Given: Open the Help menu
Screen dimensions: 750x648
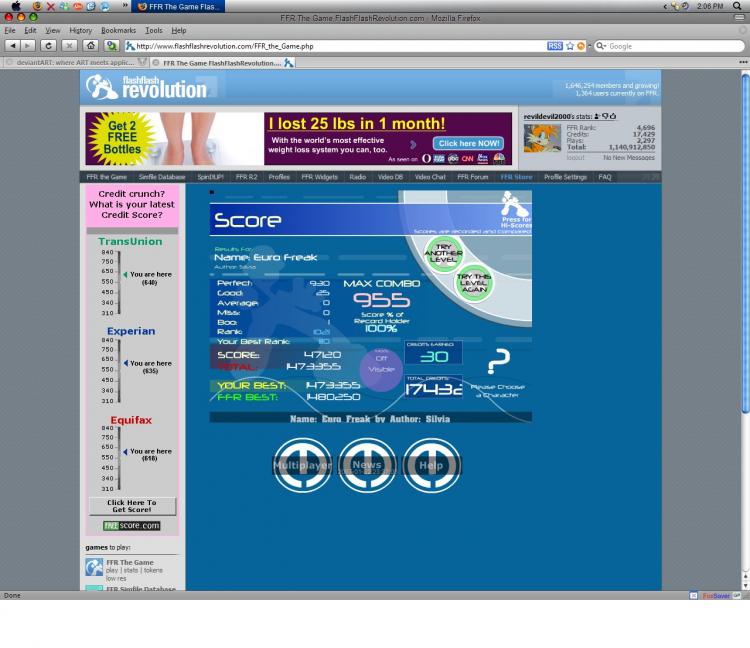Looking at the screenshot, I should pos(179,30).
